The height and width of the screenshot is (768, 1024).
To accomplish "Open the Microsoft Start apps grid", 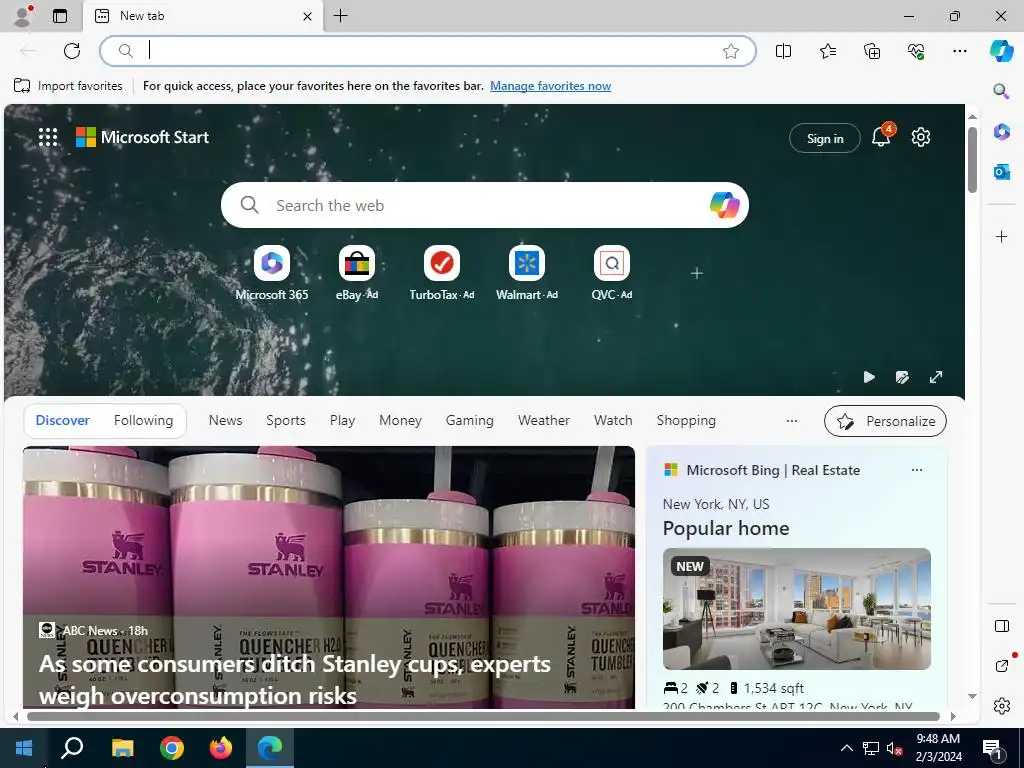I will click(x=48, y=137).
